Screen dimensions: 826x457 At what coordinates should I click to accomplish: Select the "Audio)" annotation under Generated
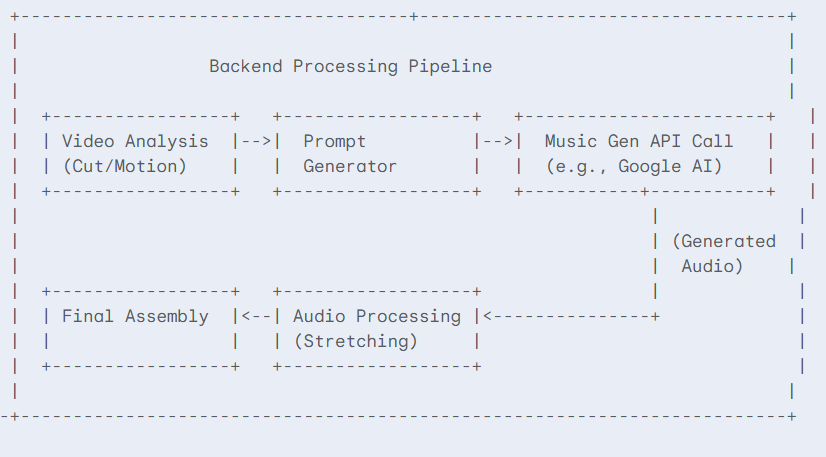(712, 266)
